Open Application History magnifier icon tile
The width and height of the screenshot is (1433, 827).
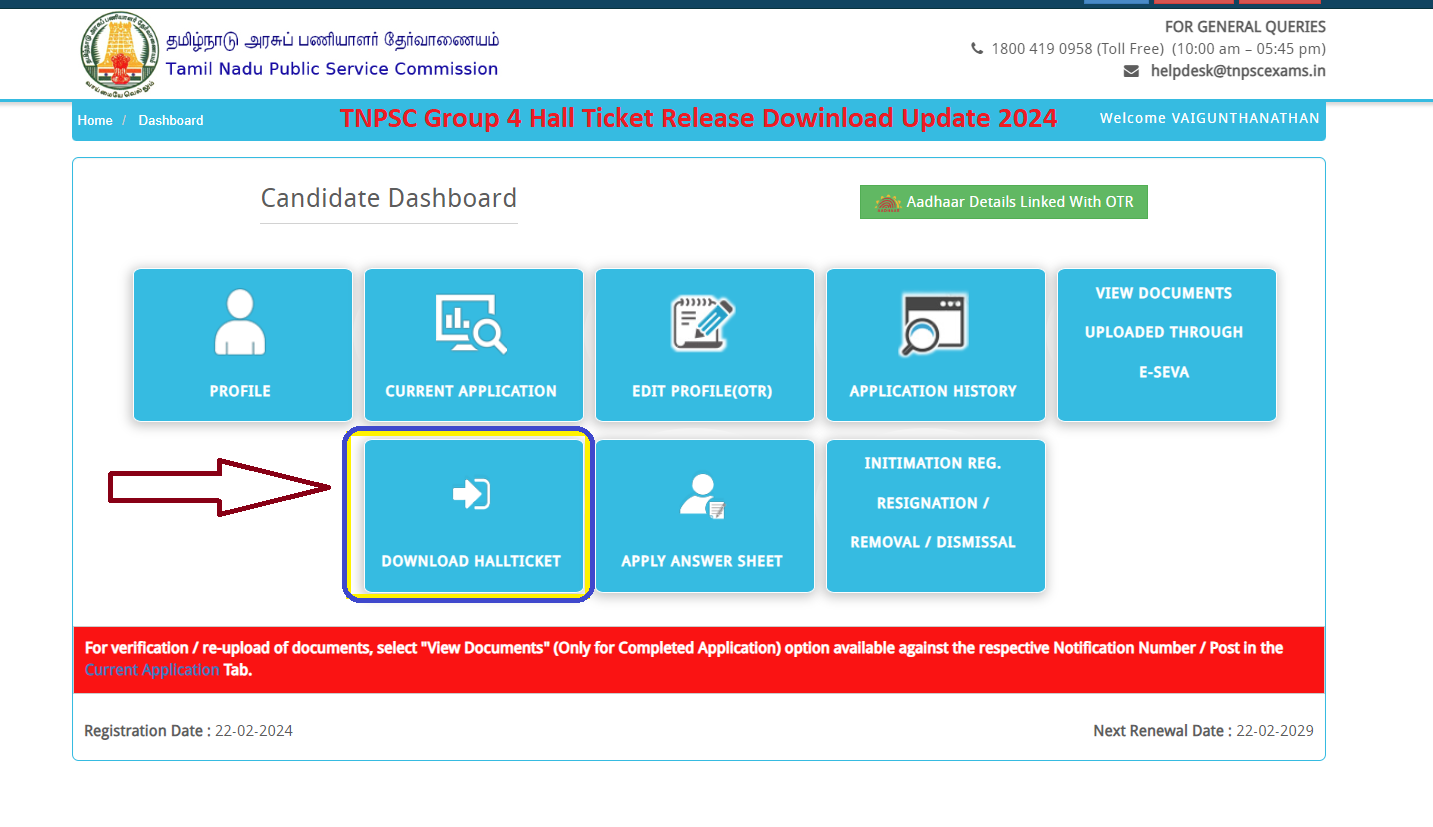pyautogui.click(x=934, y=324)
